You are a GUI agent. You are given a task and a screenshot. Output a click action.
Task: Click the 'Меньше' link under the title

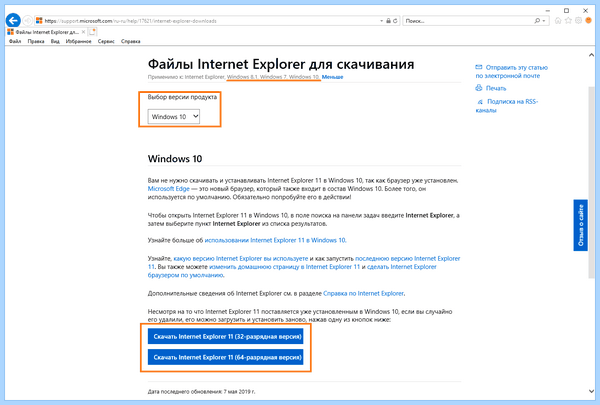(x=333, y=77)
